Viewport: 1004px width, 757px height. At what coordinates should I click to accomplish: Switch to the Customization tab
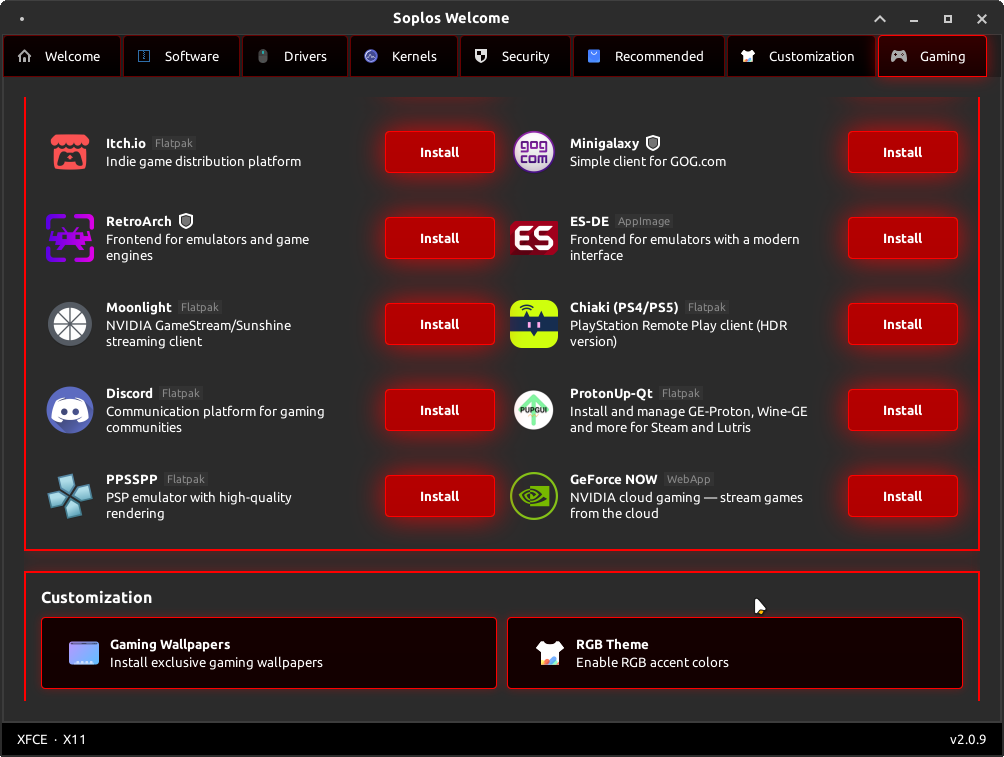coord(801,56)
